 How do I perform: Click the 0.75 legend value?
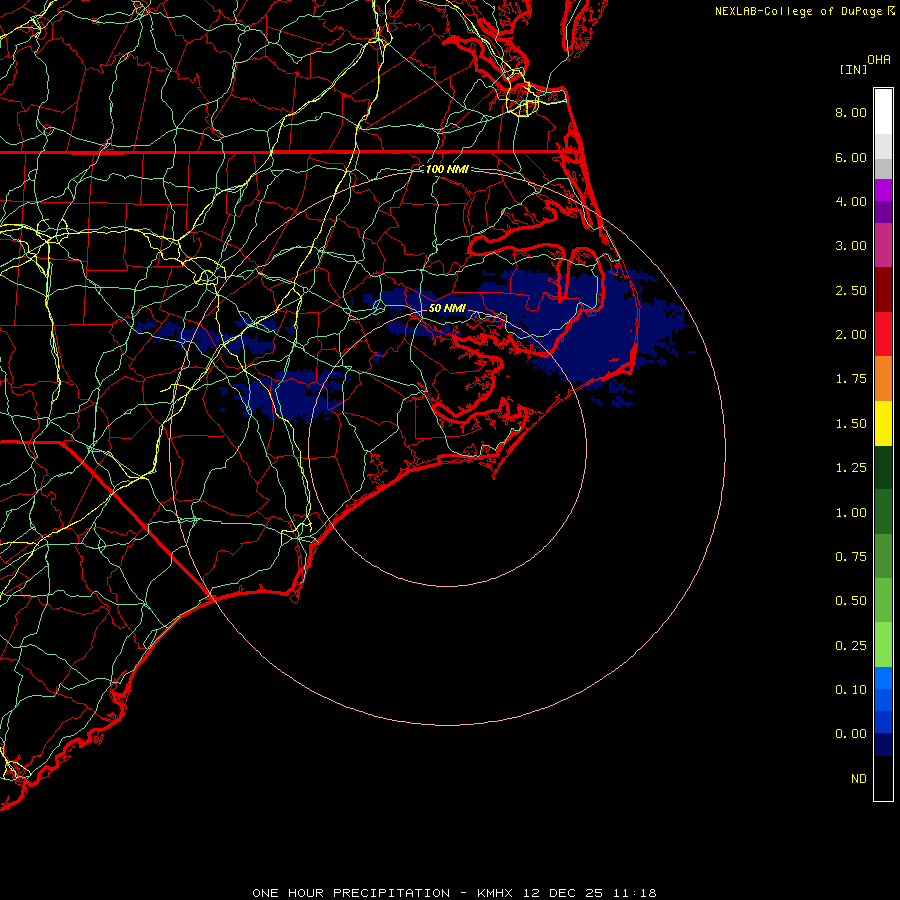coord(851,557)
